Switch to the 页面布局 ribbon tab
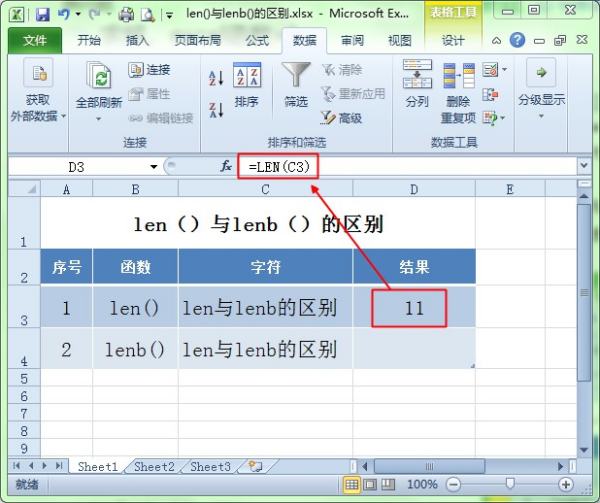The height and width of the screenshot is (503, 600). 197,40
